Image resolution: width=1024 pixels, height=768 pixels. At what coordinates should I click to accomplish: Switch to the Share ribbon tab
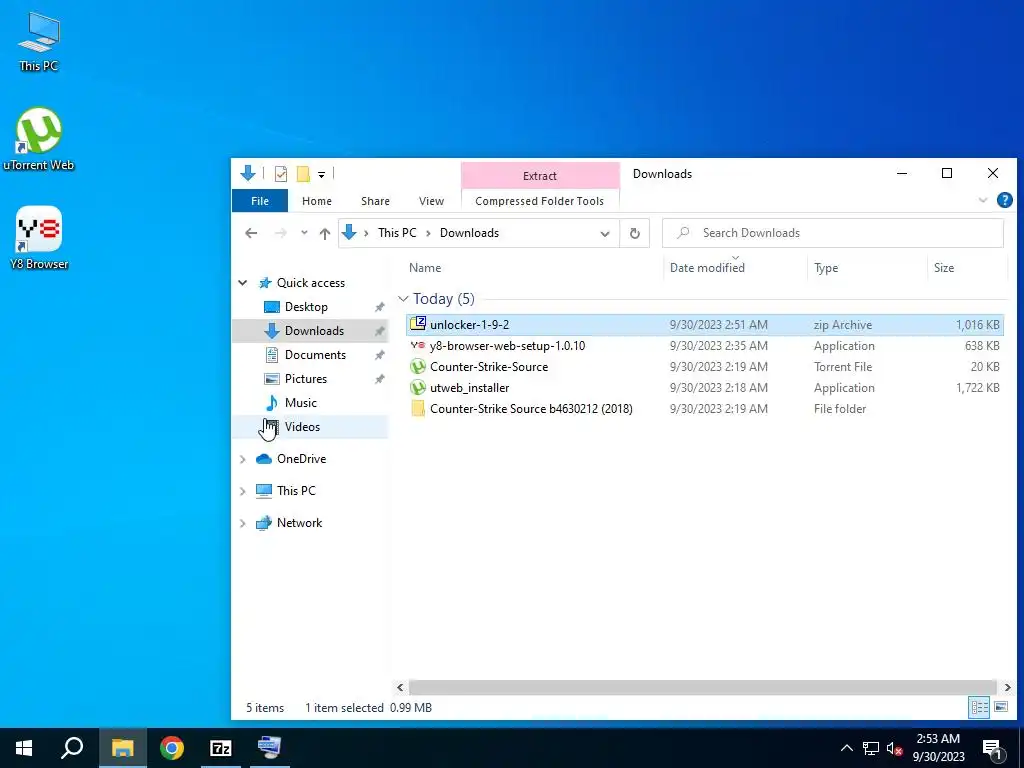pos(376,201)
